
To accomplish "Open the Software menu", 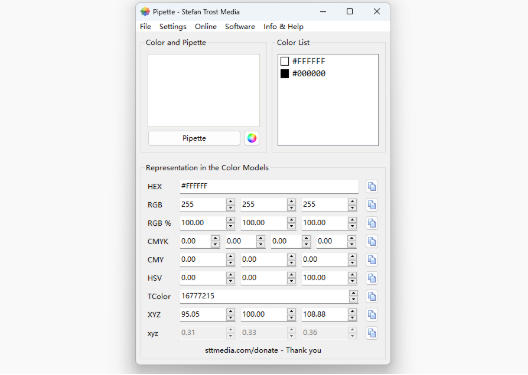I will coord(240,26).
